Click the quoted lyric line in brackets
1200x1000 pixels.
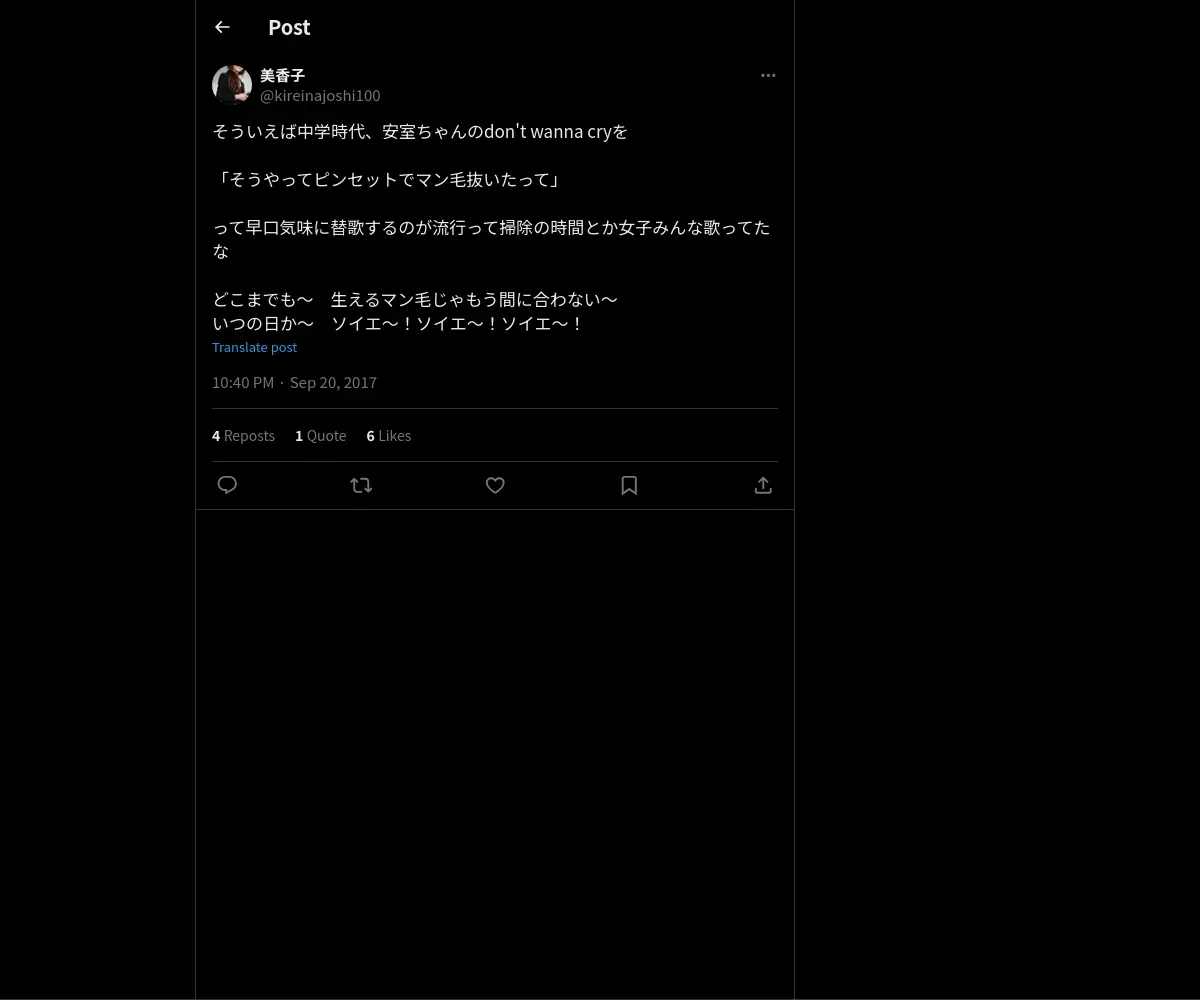[388, 179]
